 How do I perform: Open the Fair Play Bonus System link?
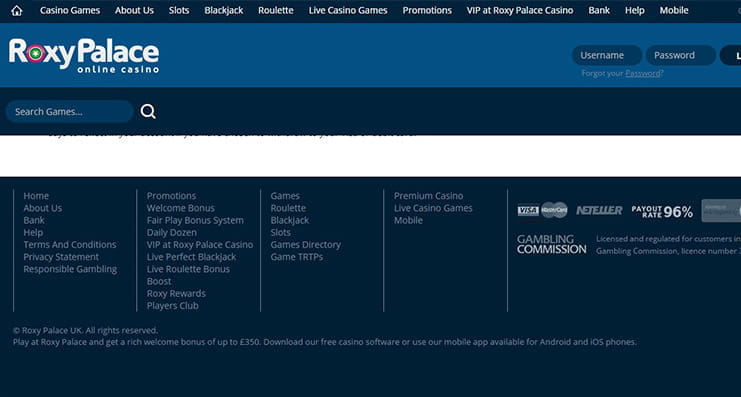pos(195,220)
